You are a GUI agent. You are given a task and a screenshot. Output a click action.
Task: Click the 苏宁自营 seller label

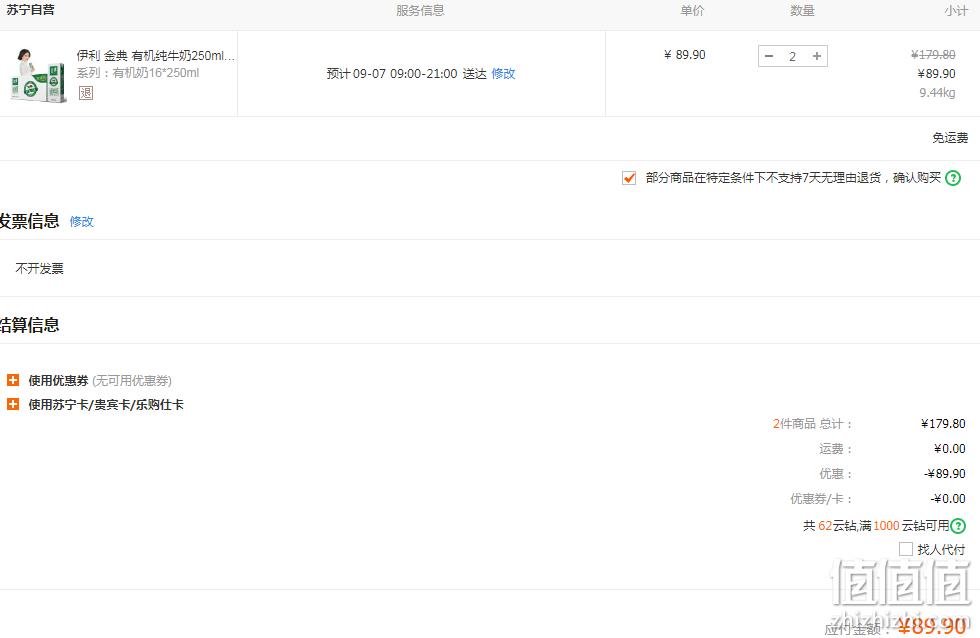tap(31, 10)
